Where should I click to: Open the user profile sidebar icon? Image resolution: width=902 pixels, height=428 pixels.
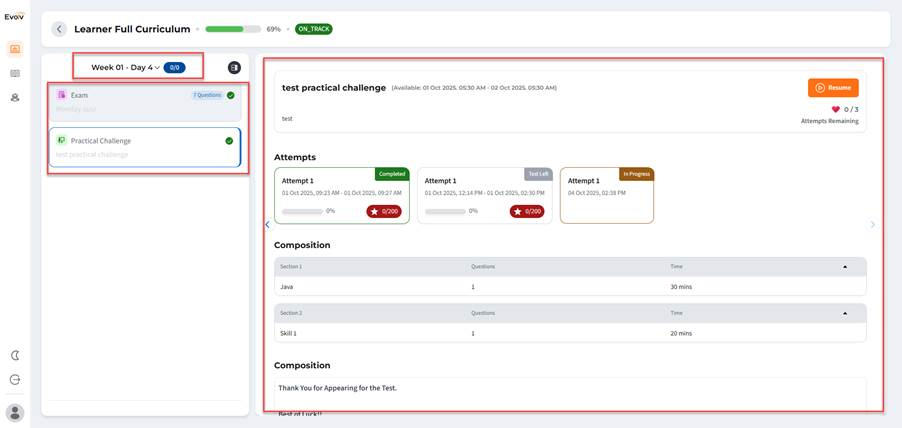15,97
